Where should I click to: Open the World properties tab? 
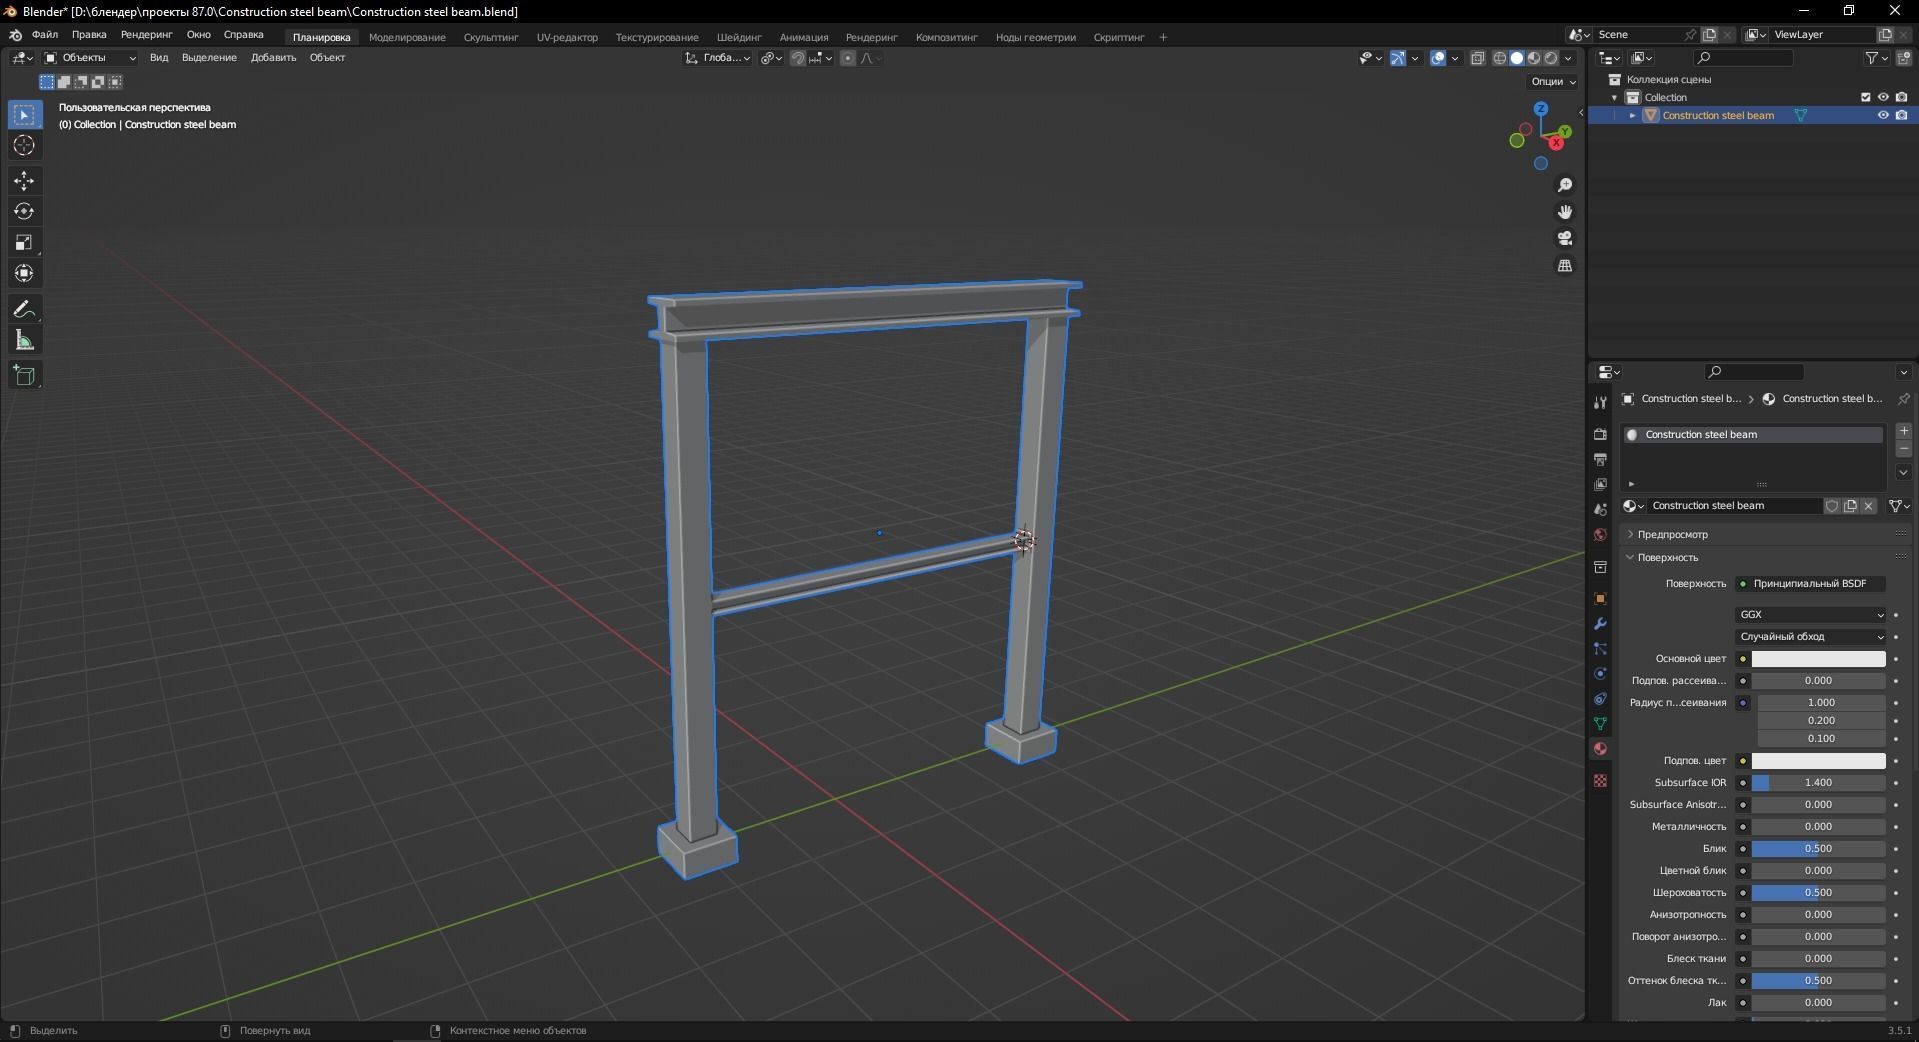(1599, 535)
